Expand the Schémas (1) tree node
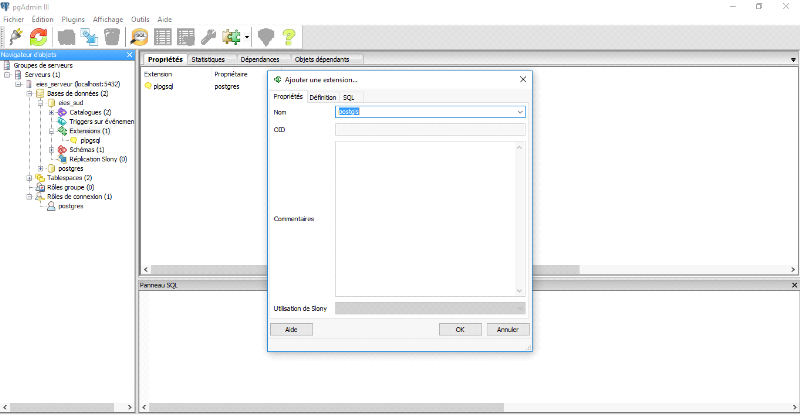 (51, 150)
